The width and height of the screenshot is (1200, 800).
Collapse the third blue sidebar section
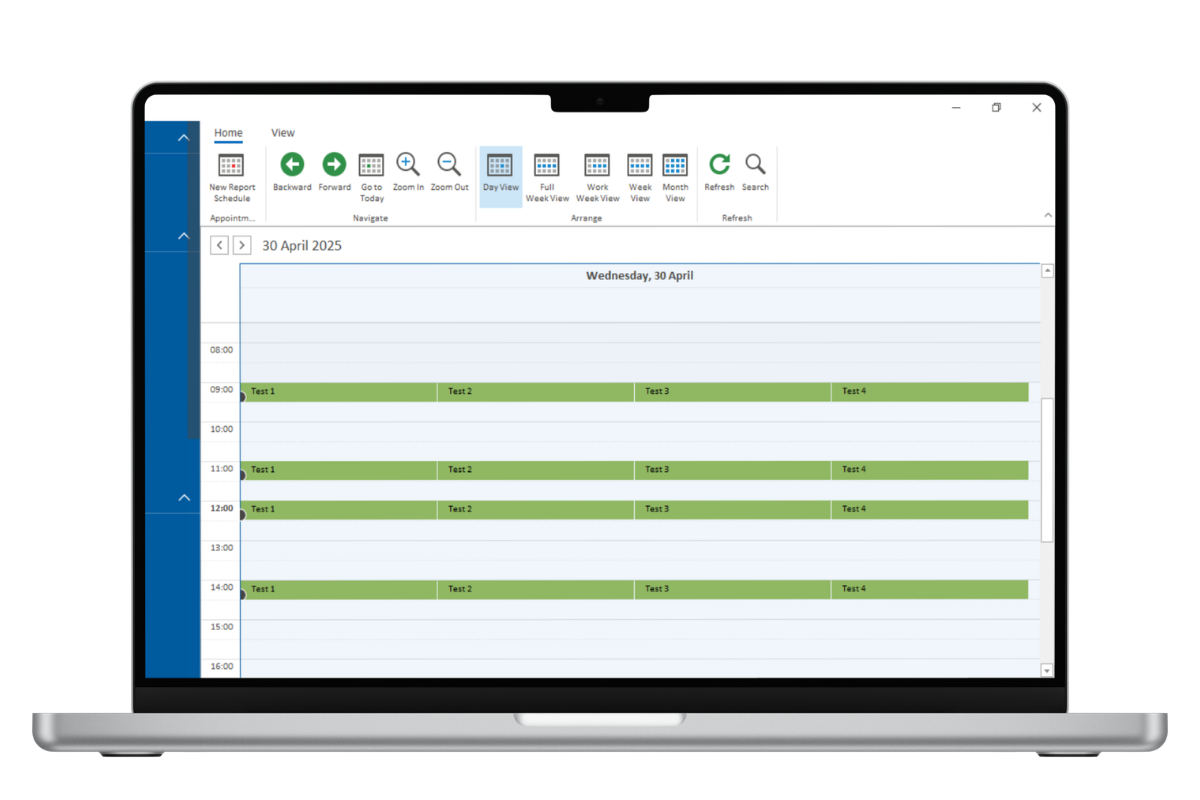[183, 498]
